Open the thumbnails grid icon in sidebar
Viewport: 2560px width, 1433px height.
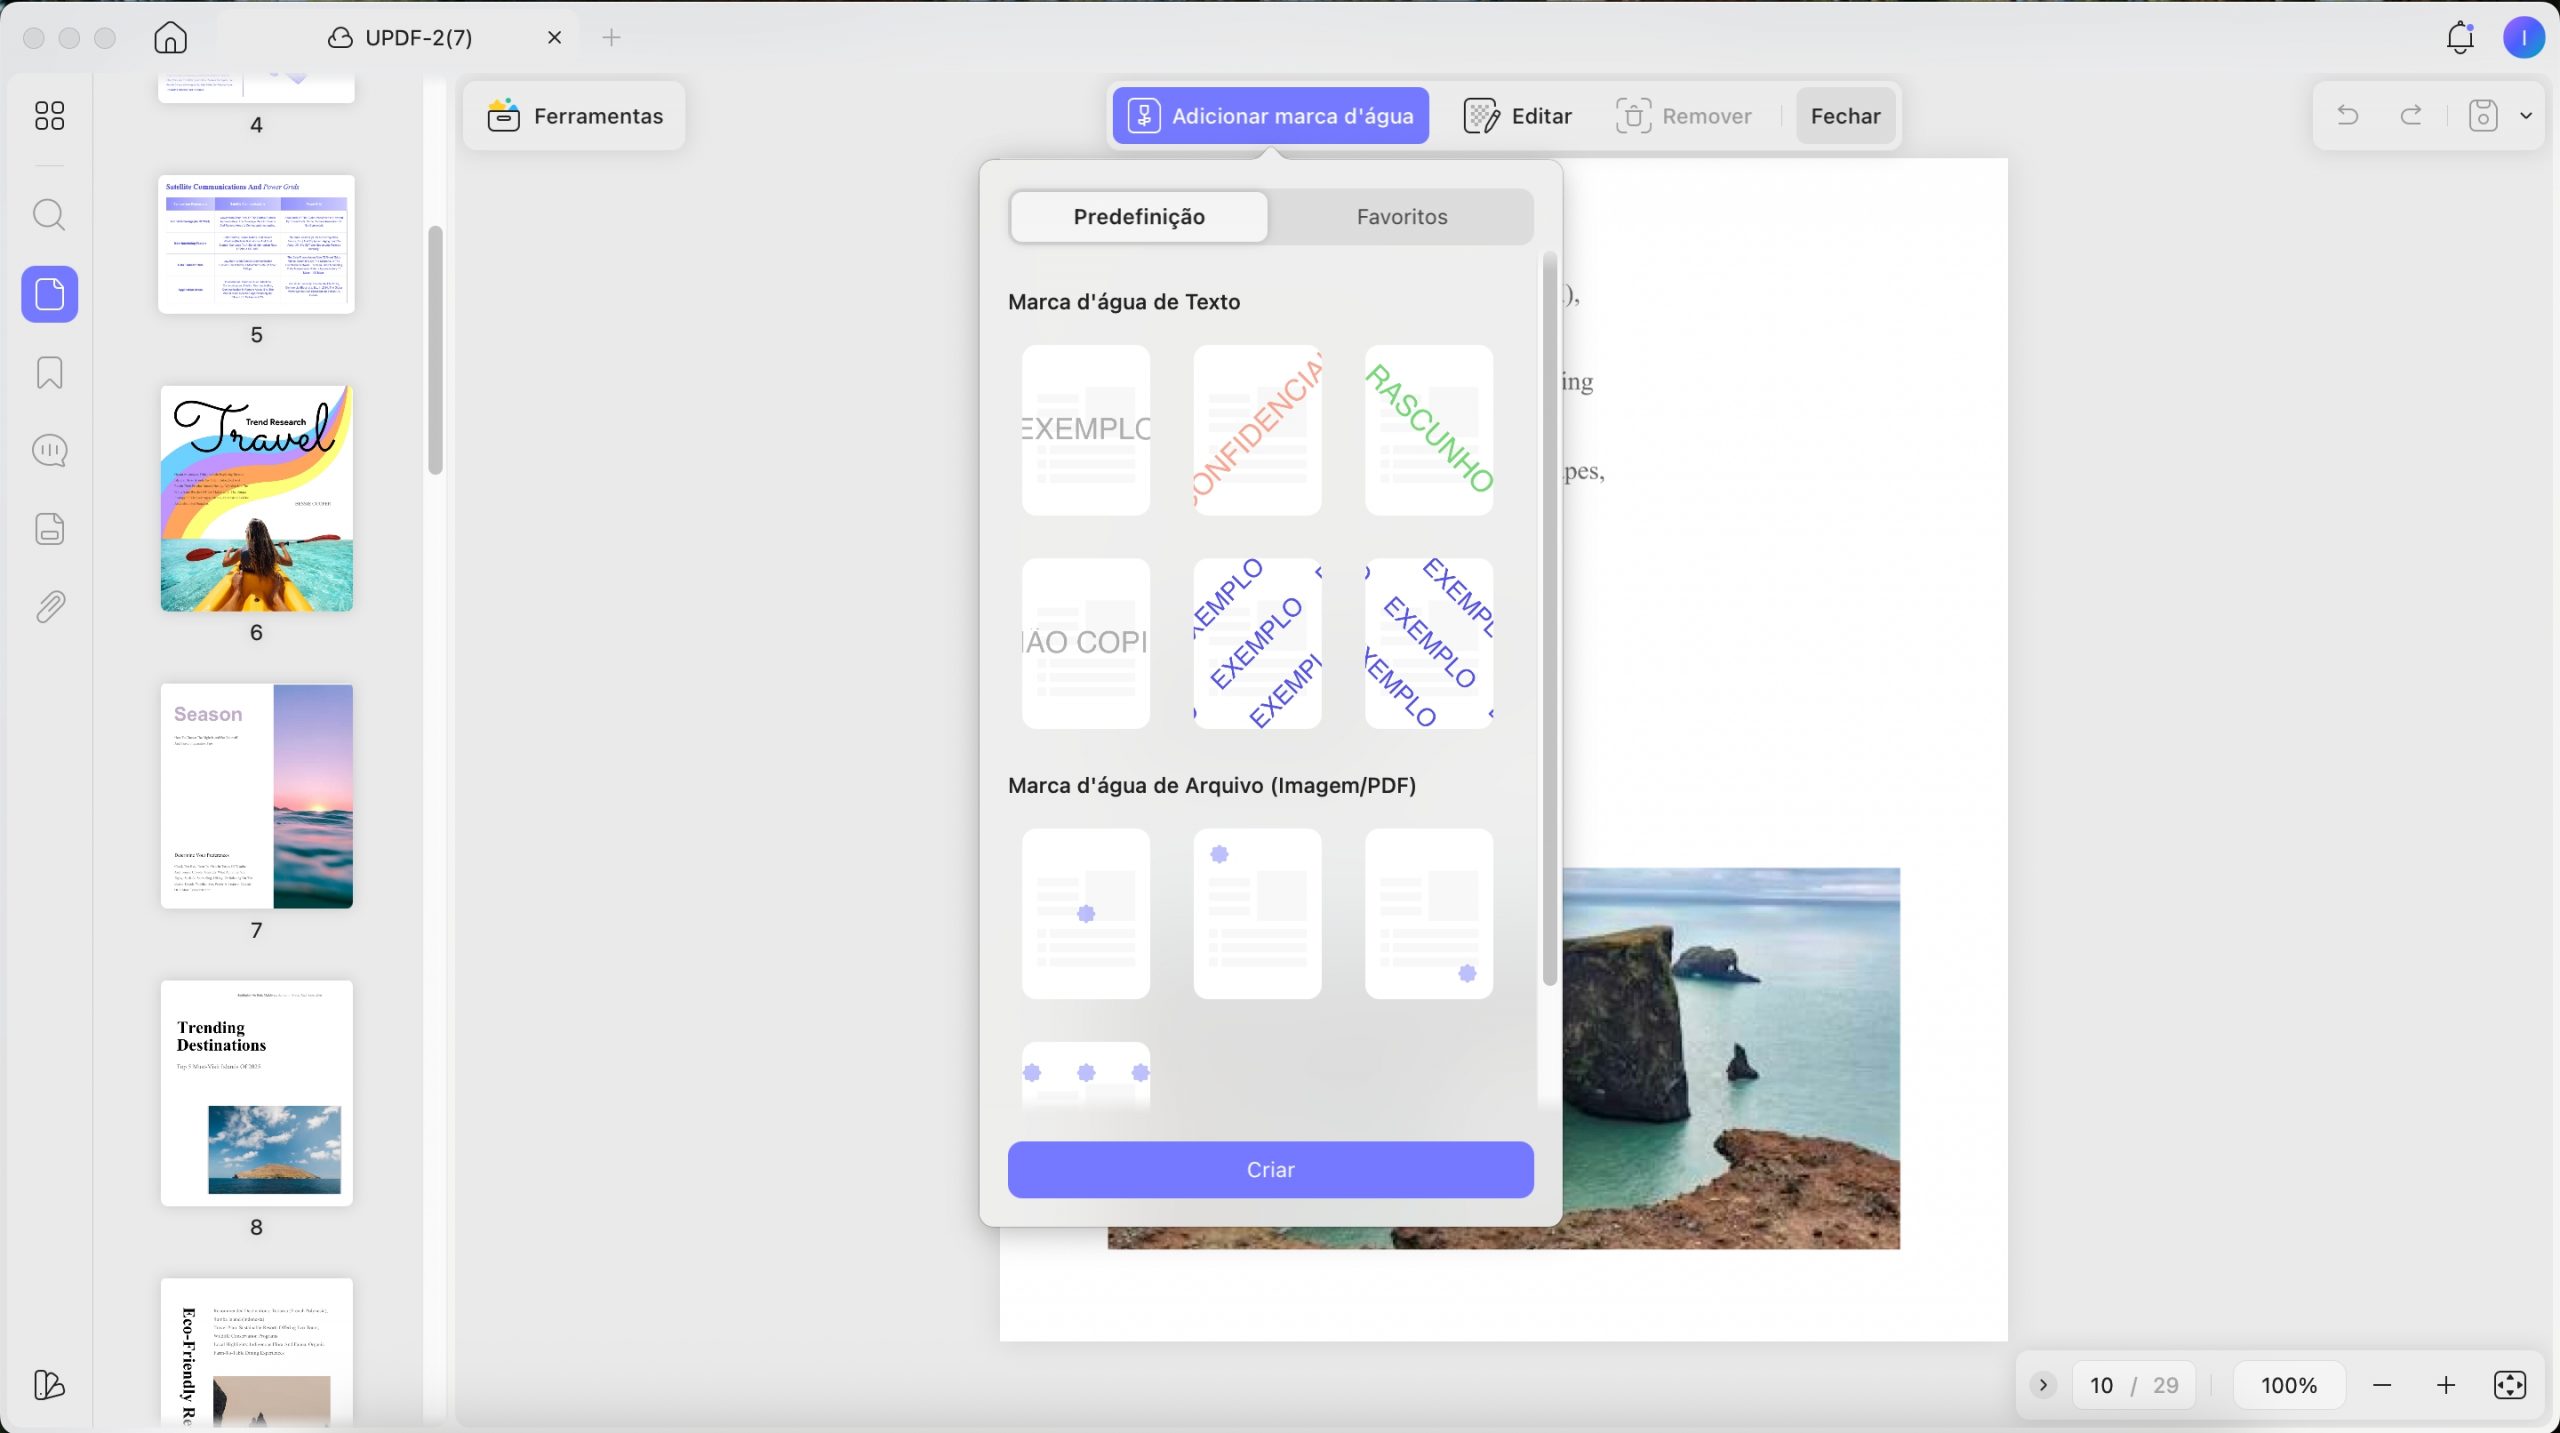click(x=49, y=115)
